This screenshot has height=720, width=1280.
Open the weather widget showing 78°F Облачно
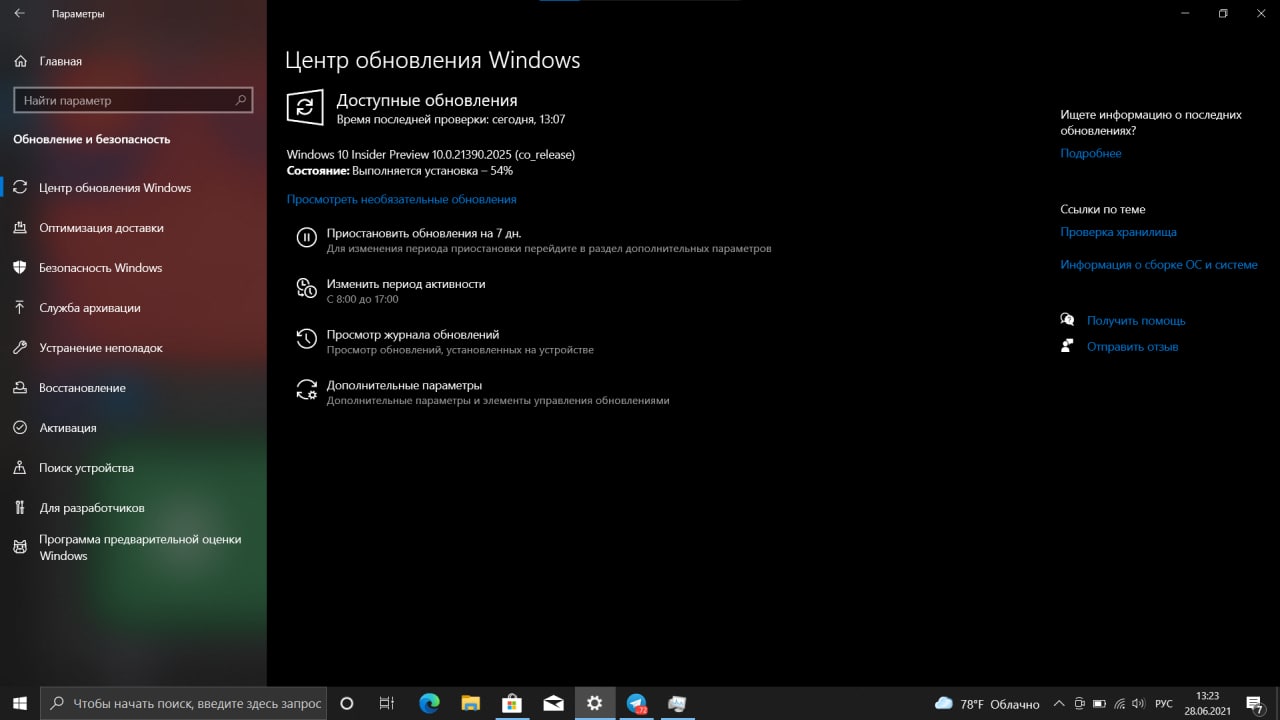pos(987,704)
